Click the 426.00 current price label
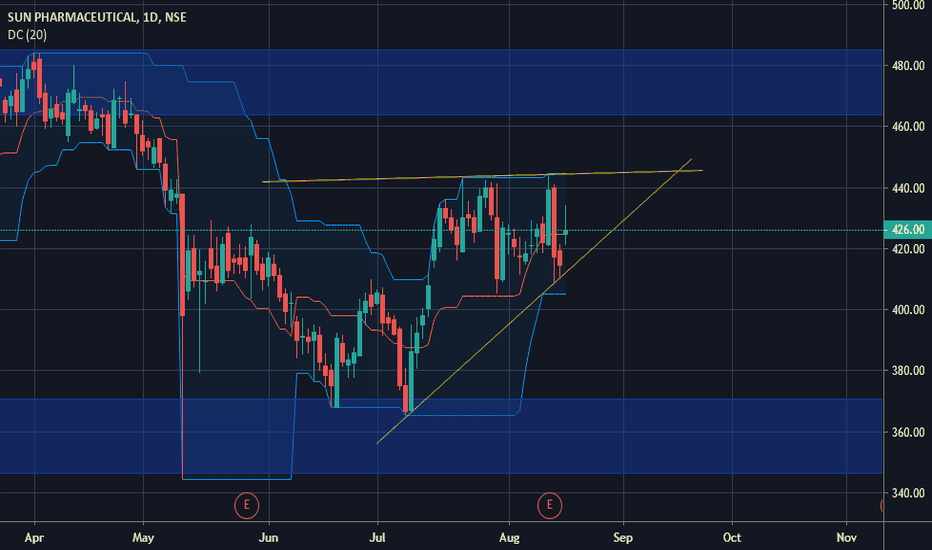Image resolution: width=932 pixels, height=550 pixels. coord(908,230)
